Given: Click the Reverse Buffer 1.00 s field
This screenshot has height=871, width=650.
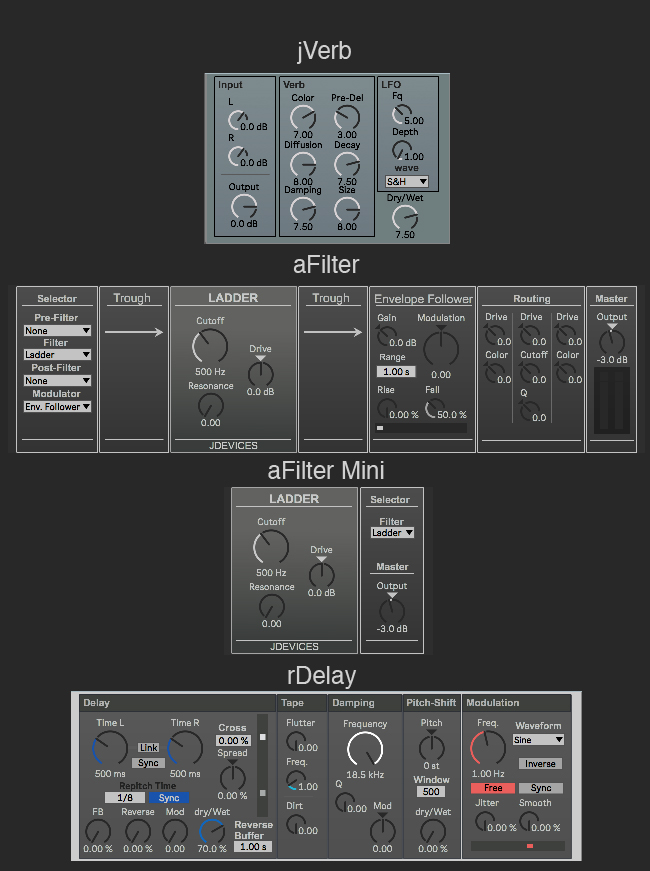Looking at the screenshot, I should 252,847.
